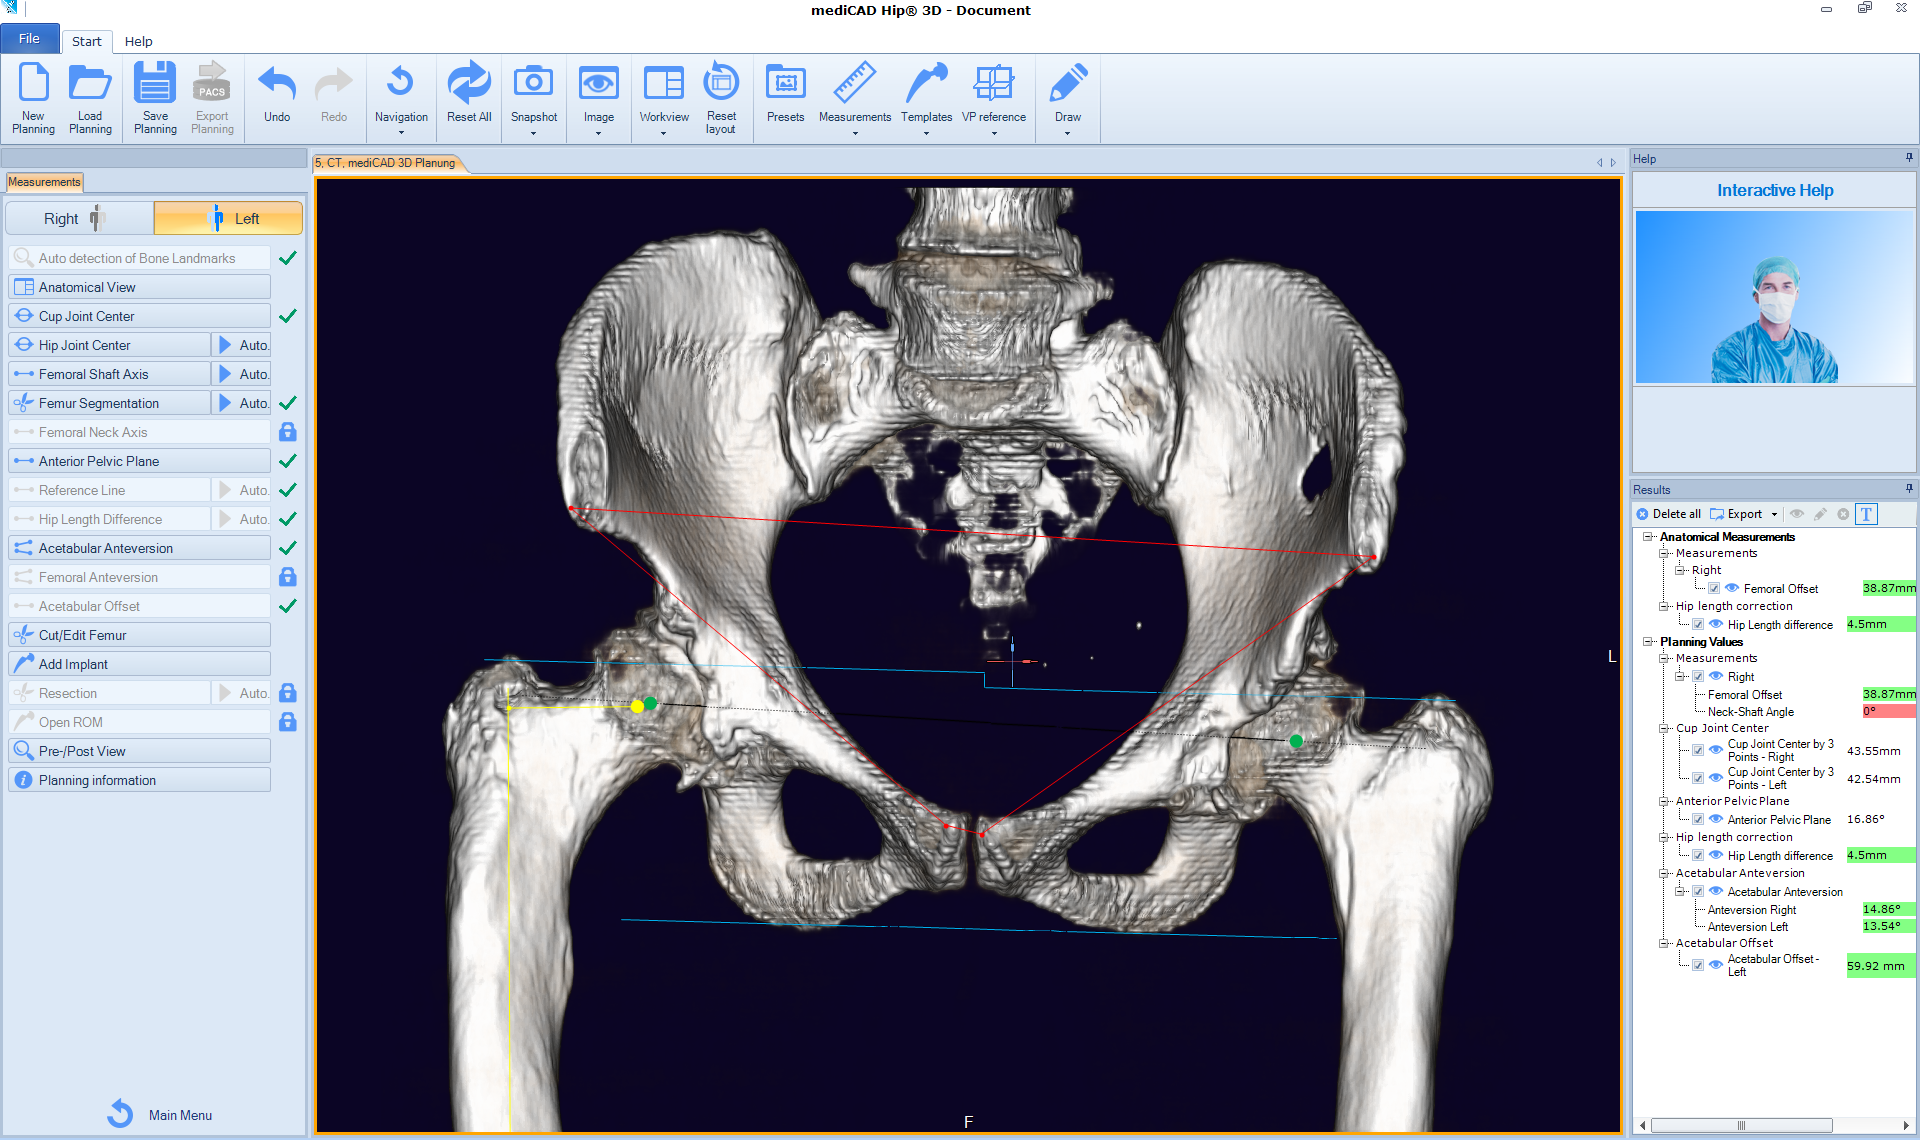Image resolution: width=1920 pixels, height=1140 pixels.
Task: Click the Reset layout icon
Action: tap(720, 84)
